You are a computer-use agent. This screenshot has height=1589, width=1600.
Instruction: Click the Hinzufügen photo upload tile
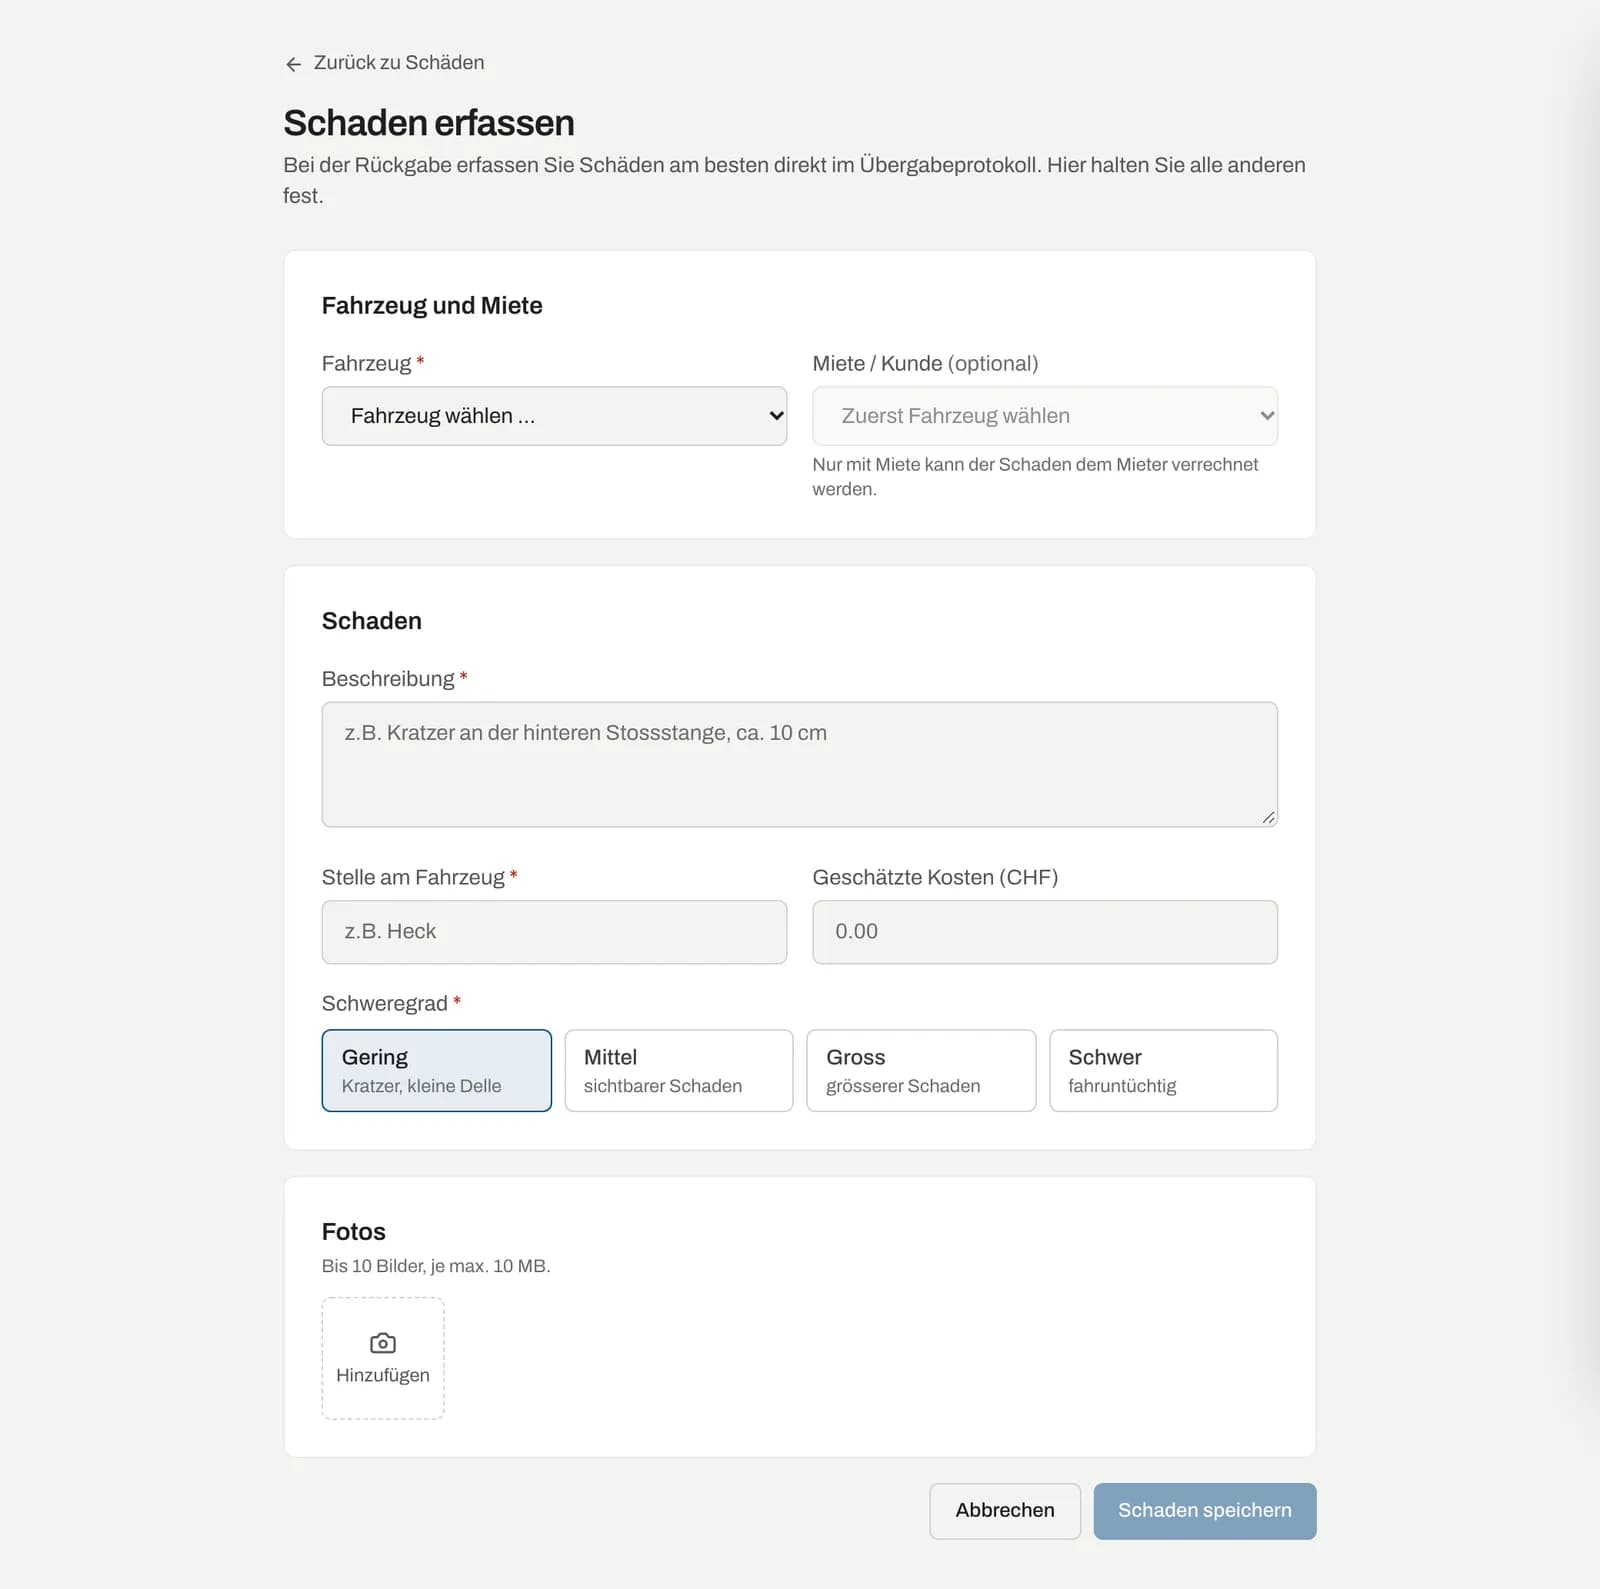[383, 1358]
